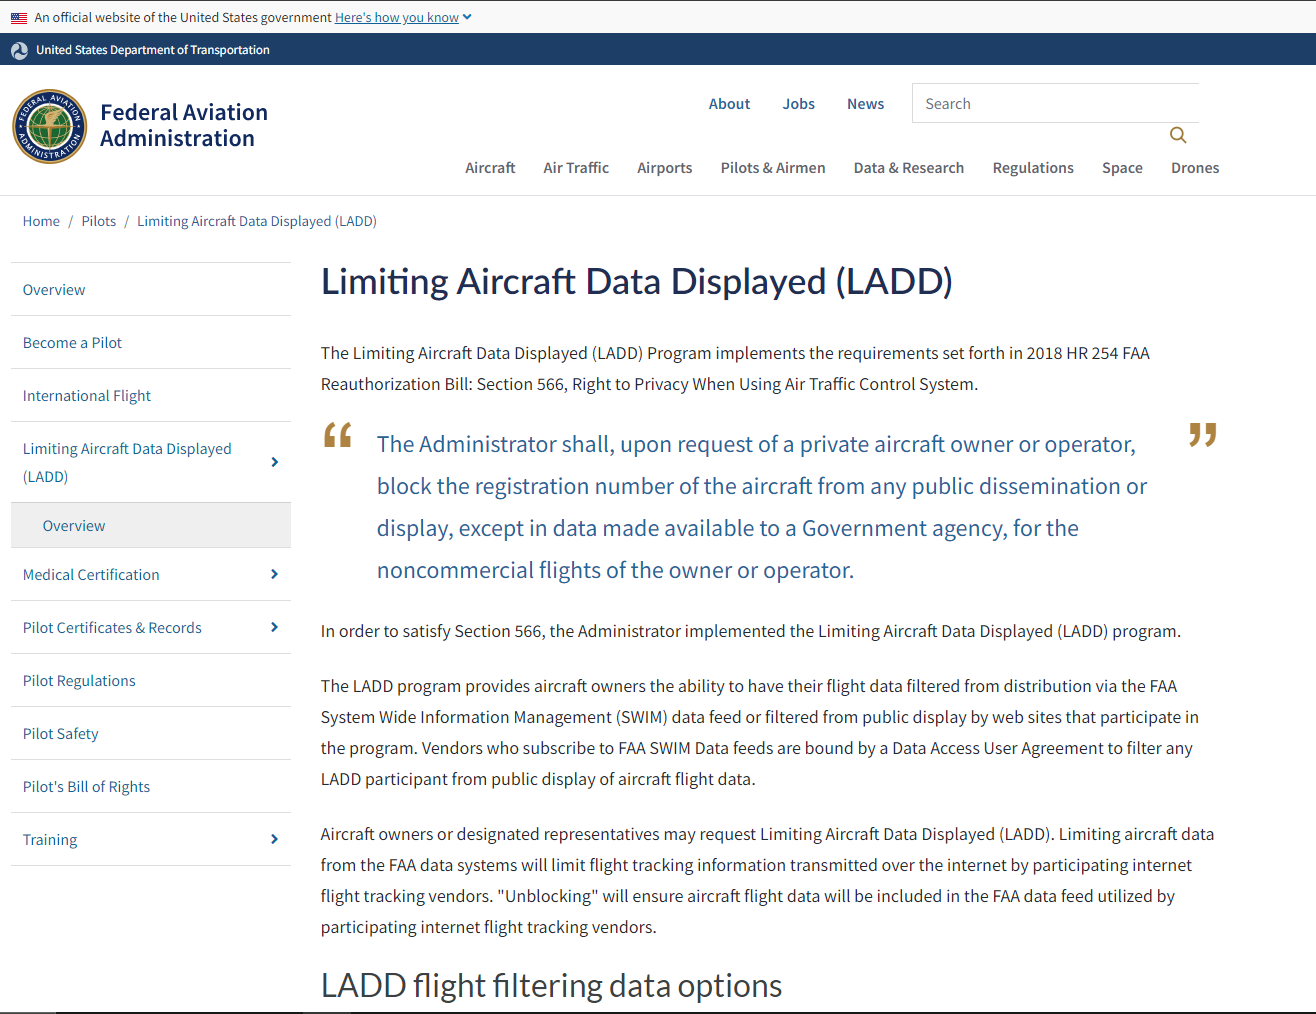Open the Drones menu
Screen dimensions: 1316x1014
(x=1195, y=168)
